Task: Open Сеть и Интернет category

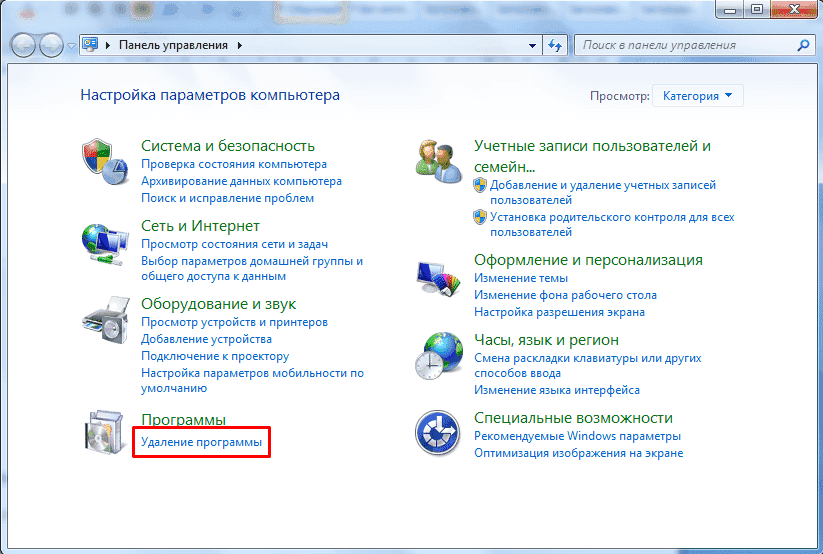Action: point(200,226)
